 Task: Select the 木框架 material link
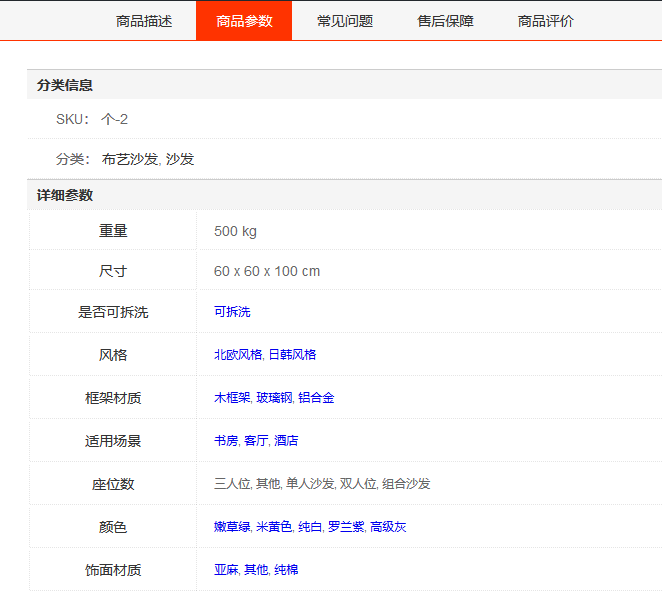[232, 398]
